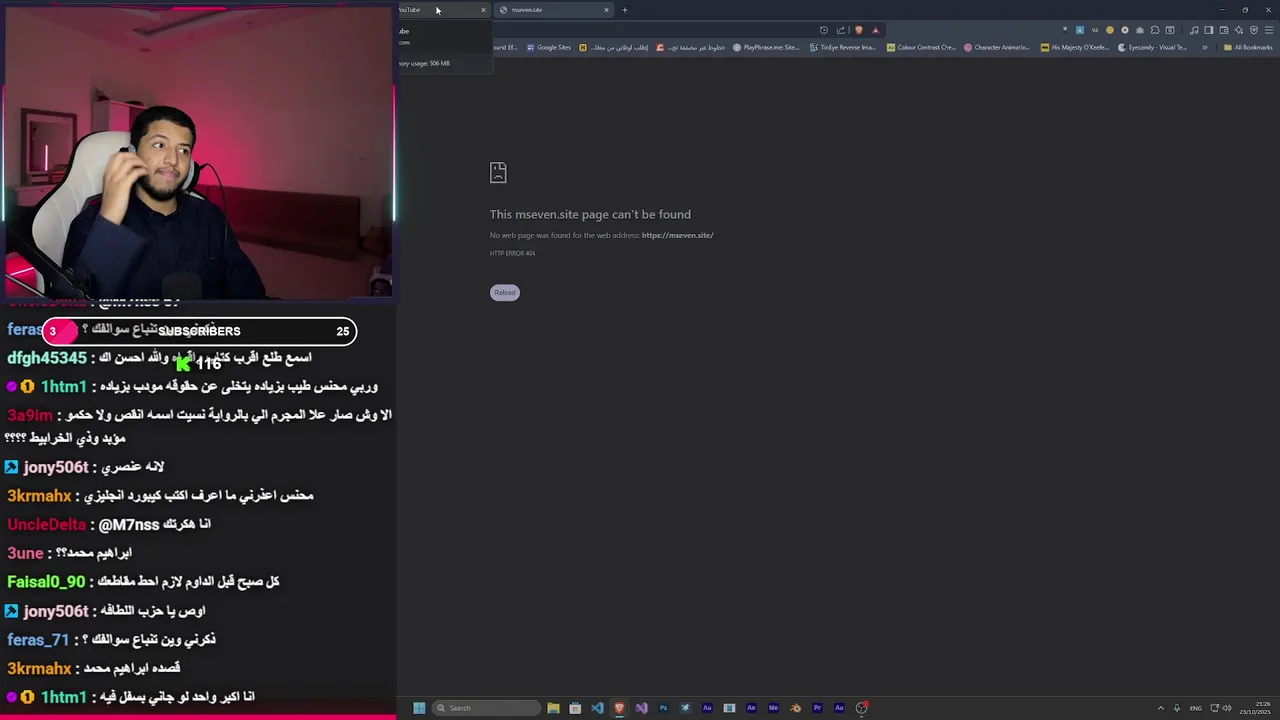Viewport: 1280px width, 720px height.
Task: Close the mseven.site tab
Action: (x=606, y=10)
